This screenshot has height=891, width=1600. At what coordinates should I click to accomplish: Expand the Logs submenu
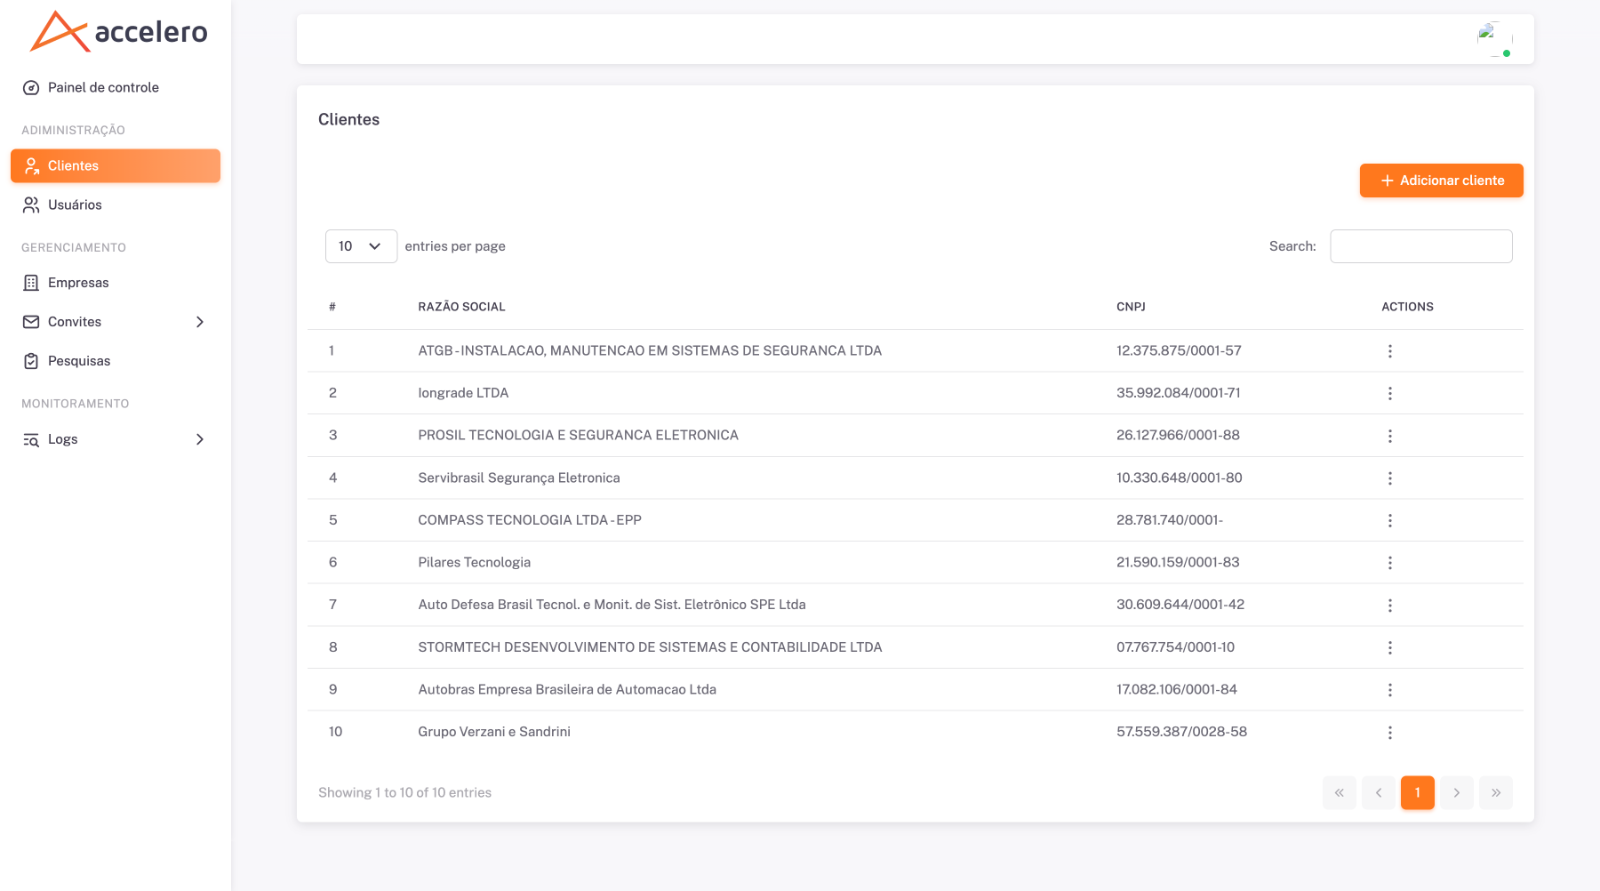(115, 439)
